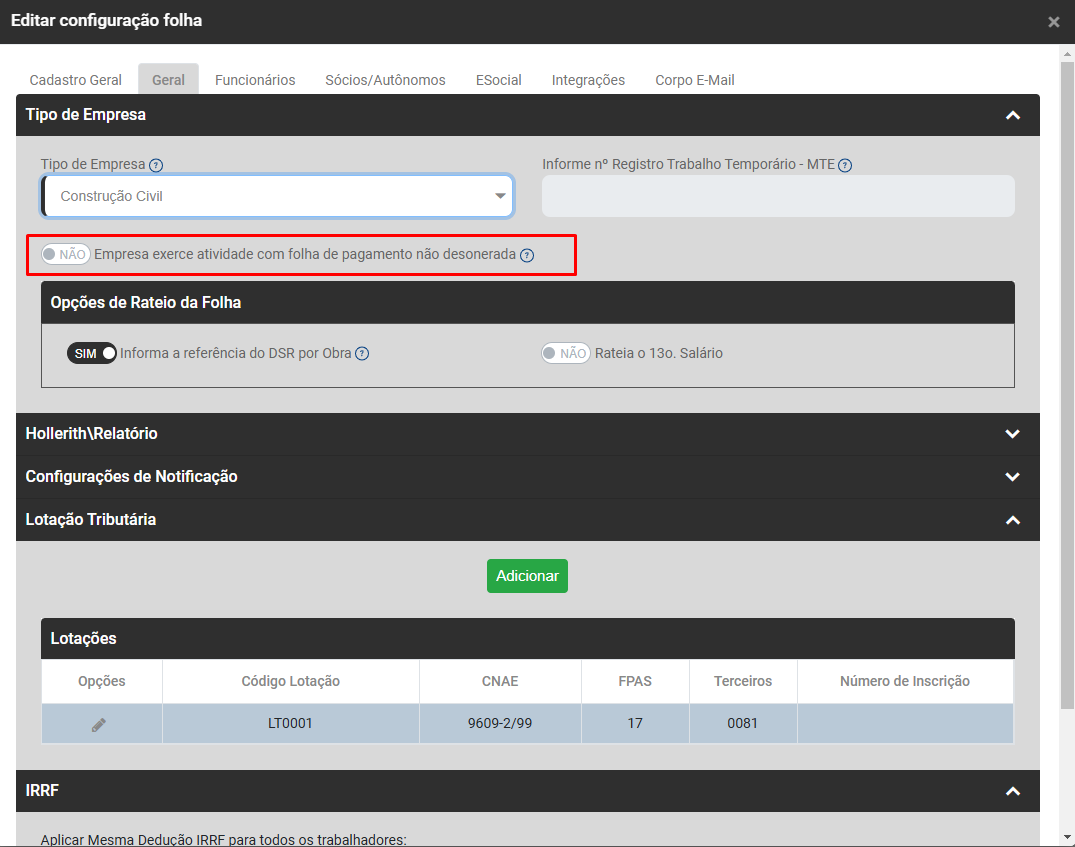The image size is (1075, 847).
Task: Click help icon after folha de pagamento não desonerada
Action: [527, 255]
